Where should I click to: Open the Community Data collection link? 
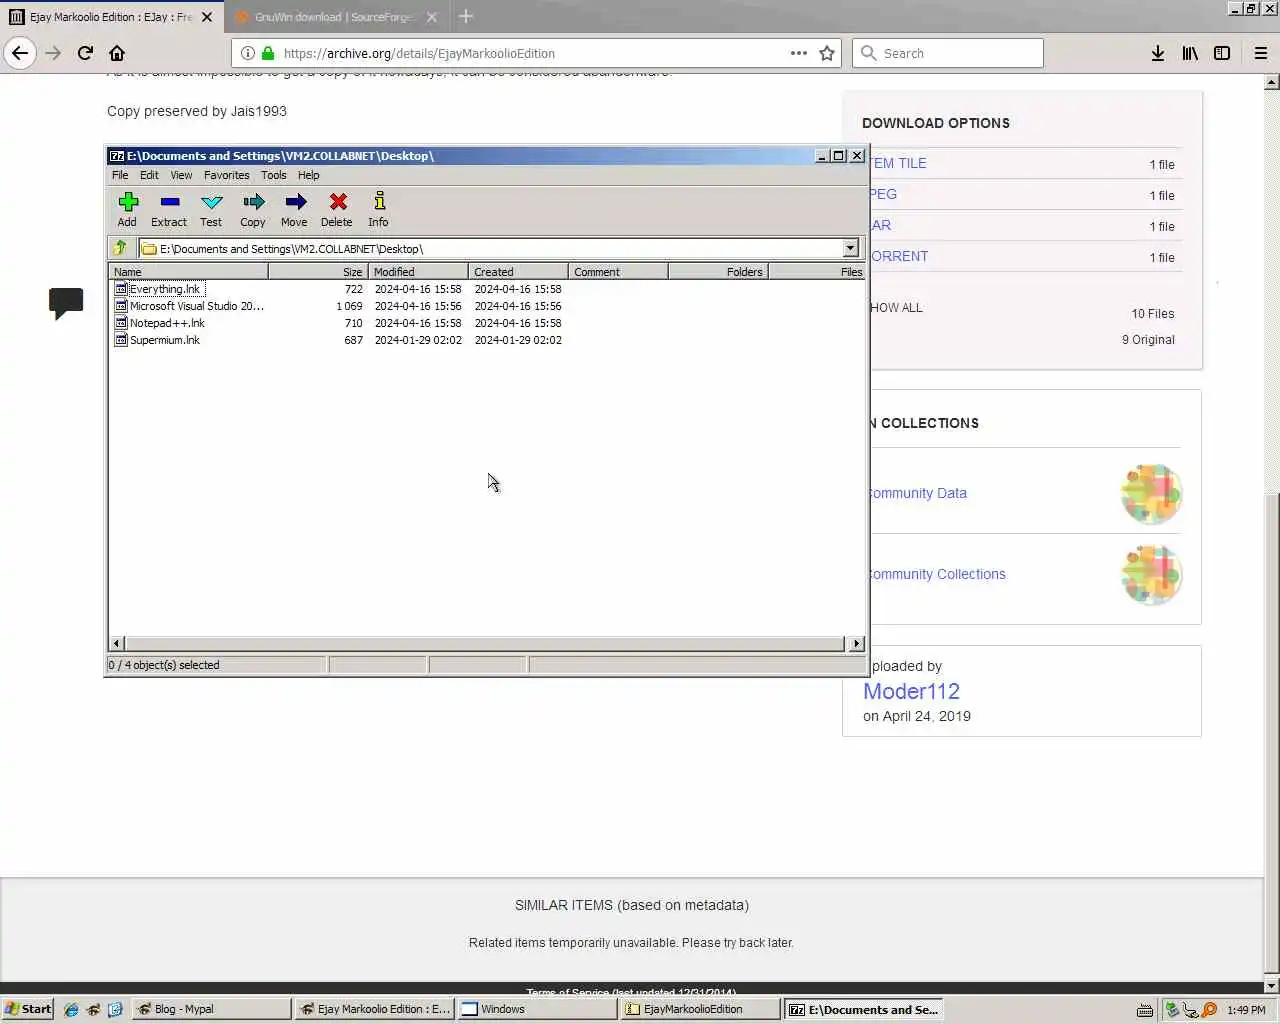[x=917, y=493]
